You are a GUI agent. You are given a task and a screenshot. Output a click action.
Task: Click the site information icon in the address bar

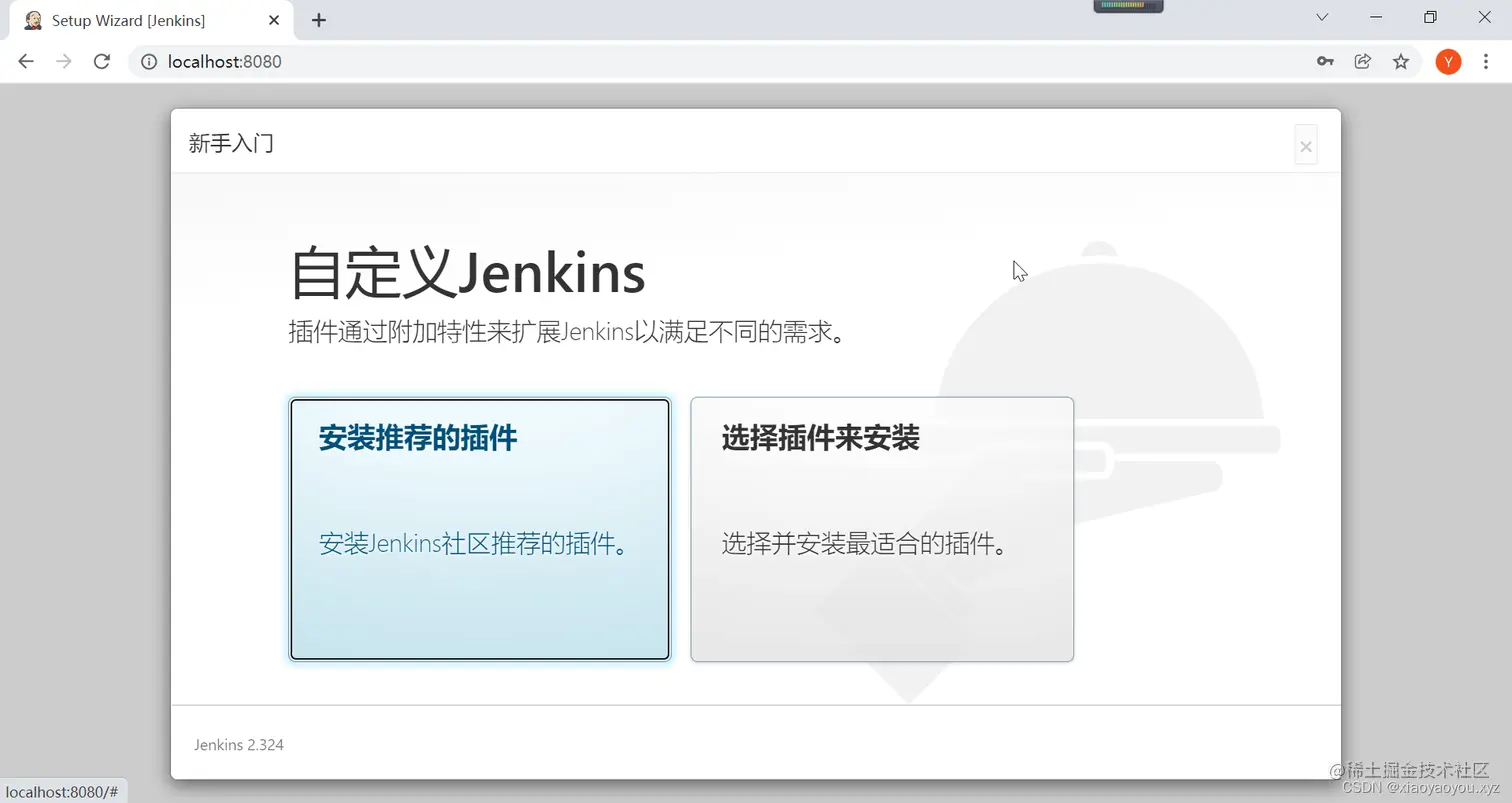[149, 61]
